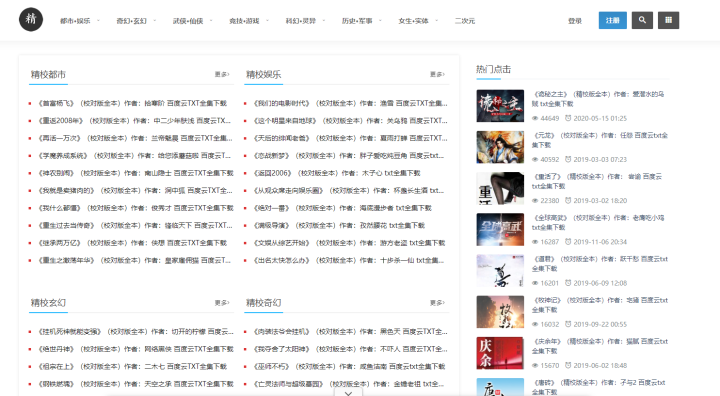Open the 《牧神记》 title in 热门点击
Viewport: 720px width, 396px height.
click(x=600, y=305)
